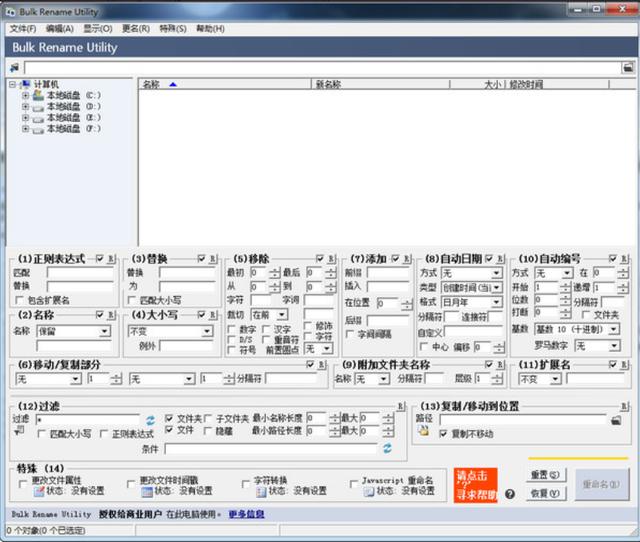Screen dimensions: 640x542
Task: Open the 罗马数字 dropdown
Action: (x=597, y=346)
